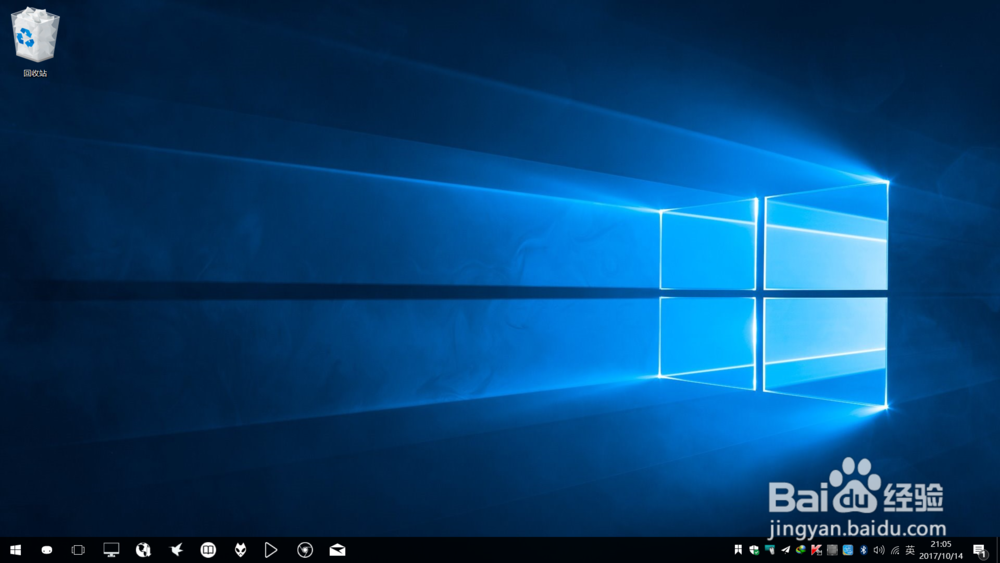Launch the bird-shaped taskbar app
The image size is (1000, 563).
(x=176, y=550)
